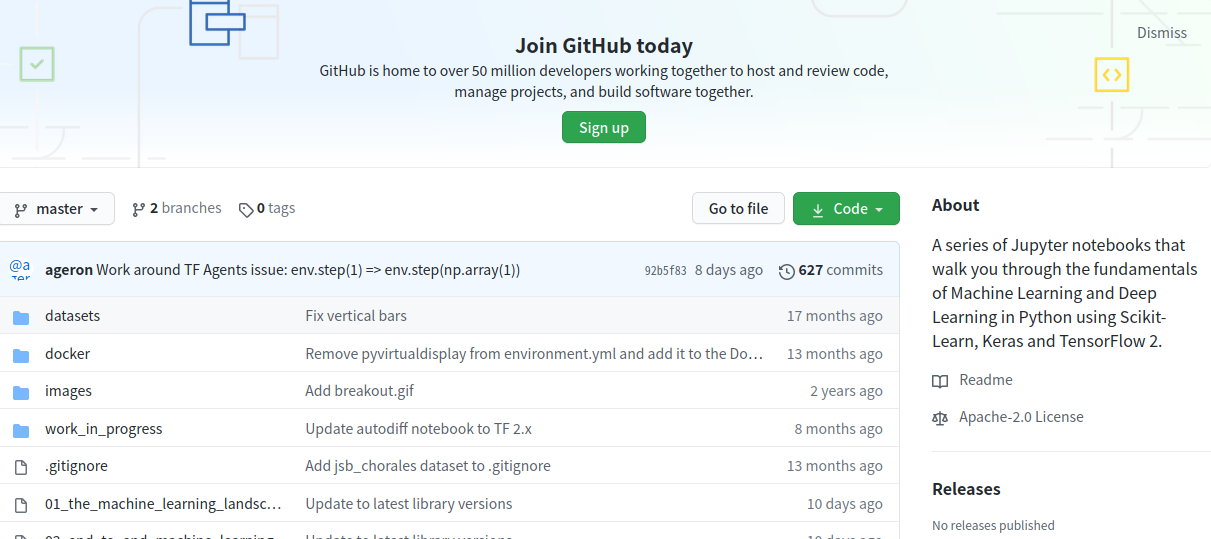
Task: Jump to the Readme link
Action: 986,380
